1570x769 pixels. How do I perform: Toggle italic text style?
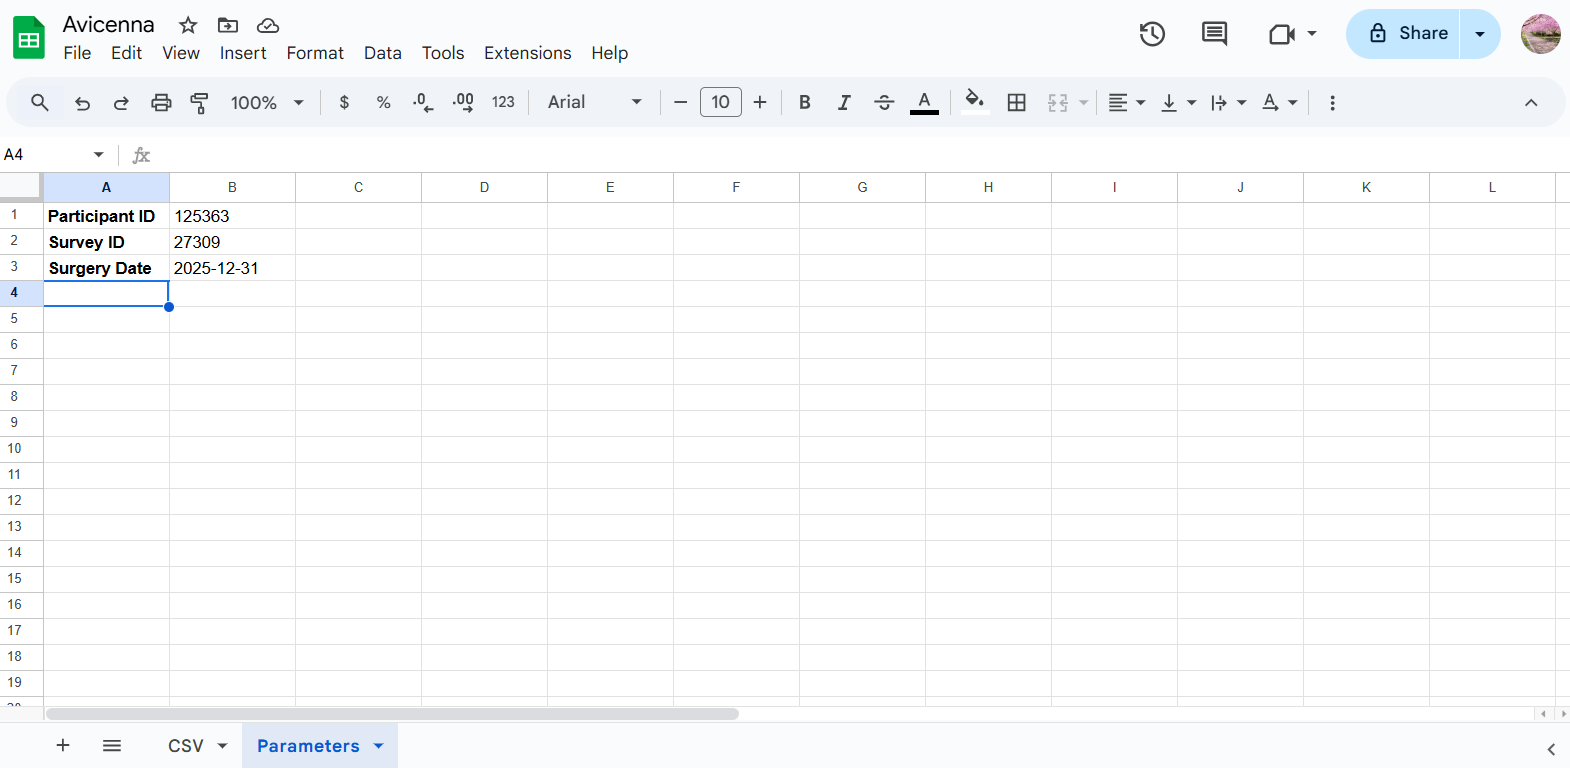tap(844, 103)
